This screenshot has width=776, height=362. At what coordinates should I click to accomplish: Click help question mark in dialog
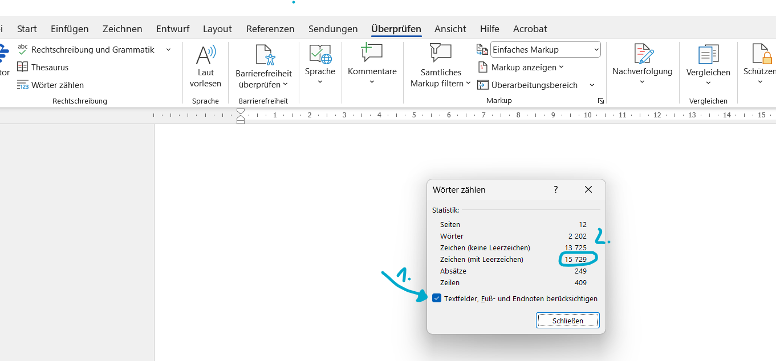pos(556,190)
